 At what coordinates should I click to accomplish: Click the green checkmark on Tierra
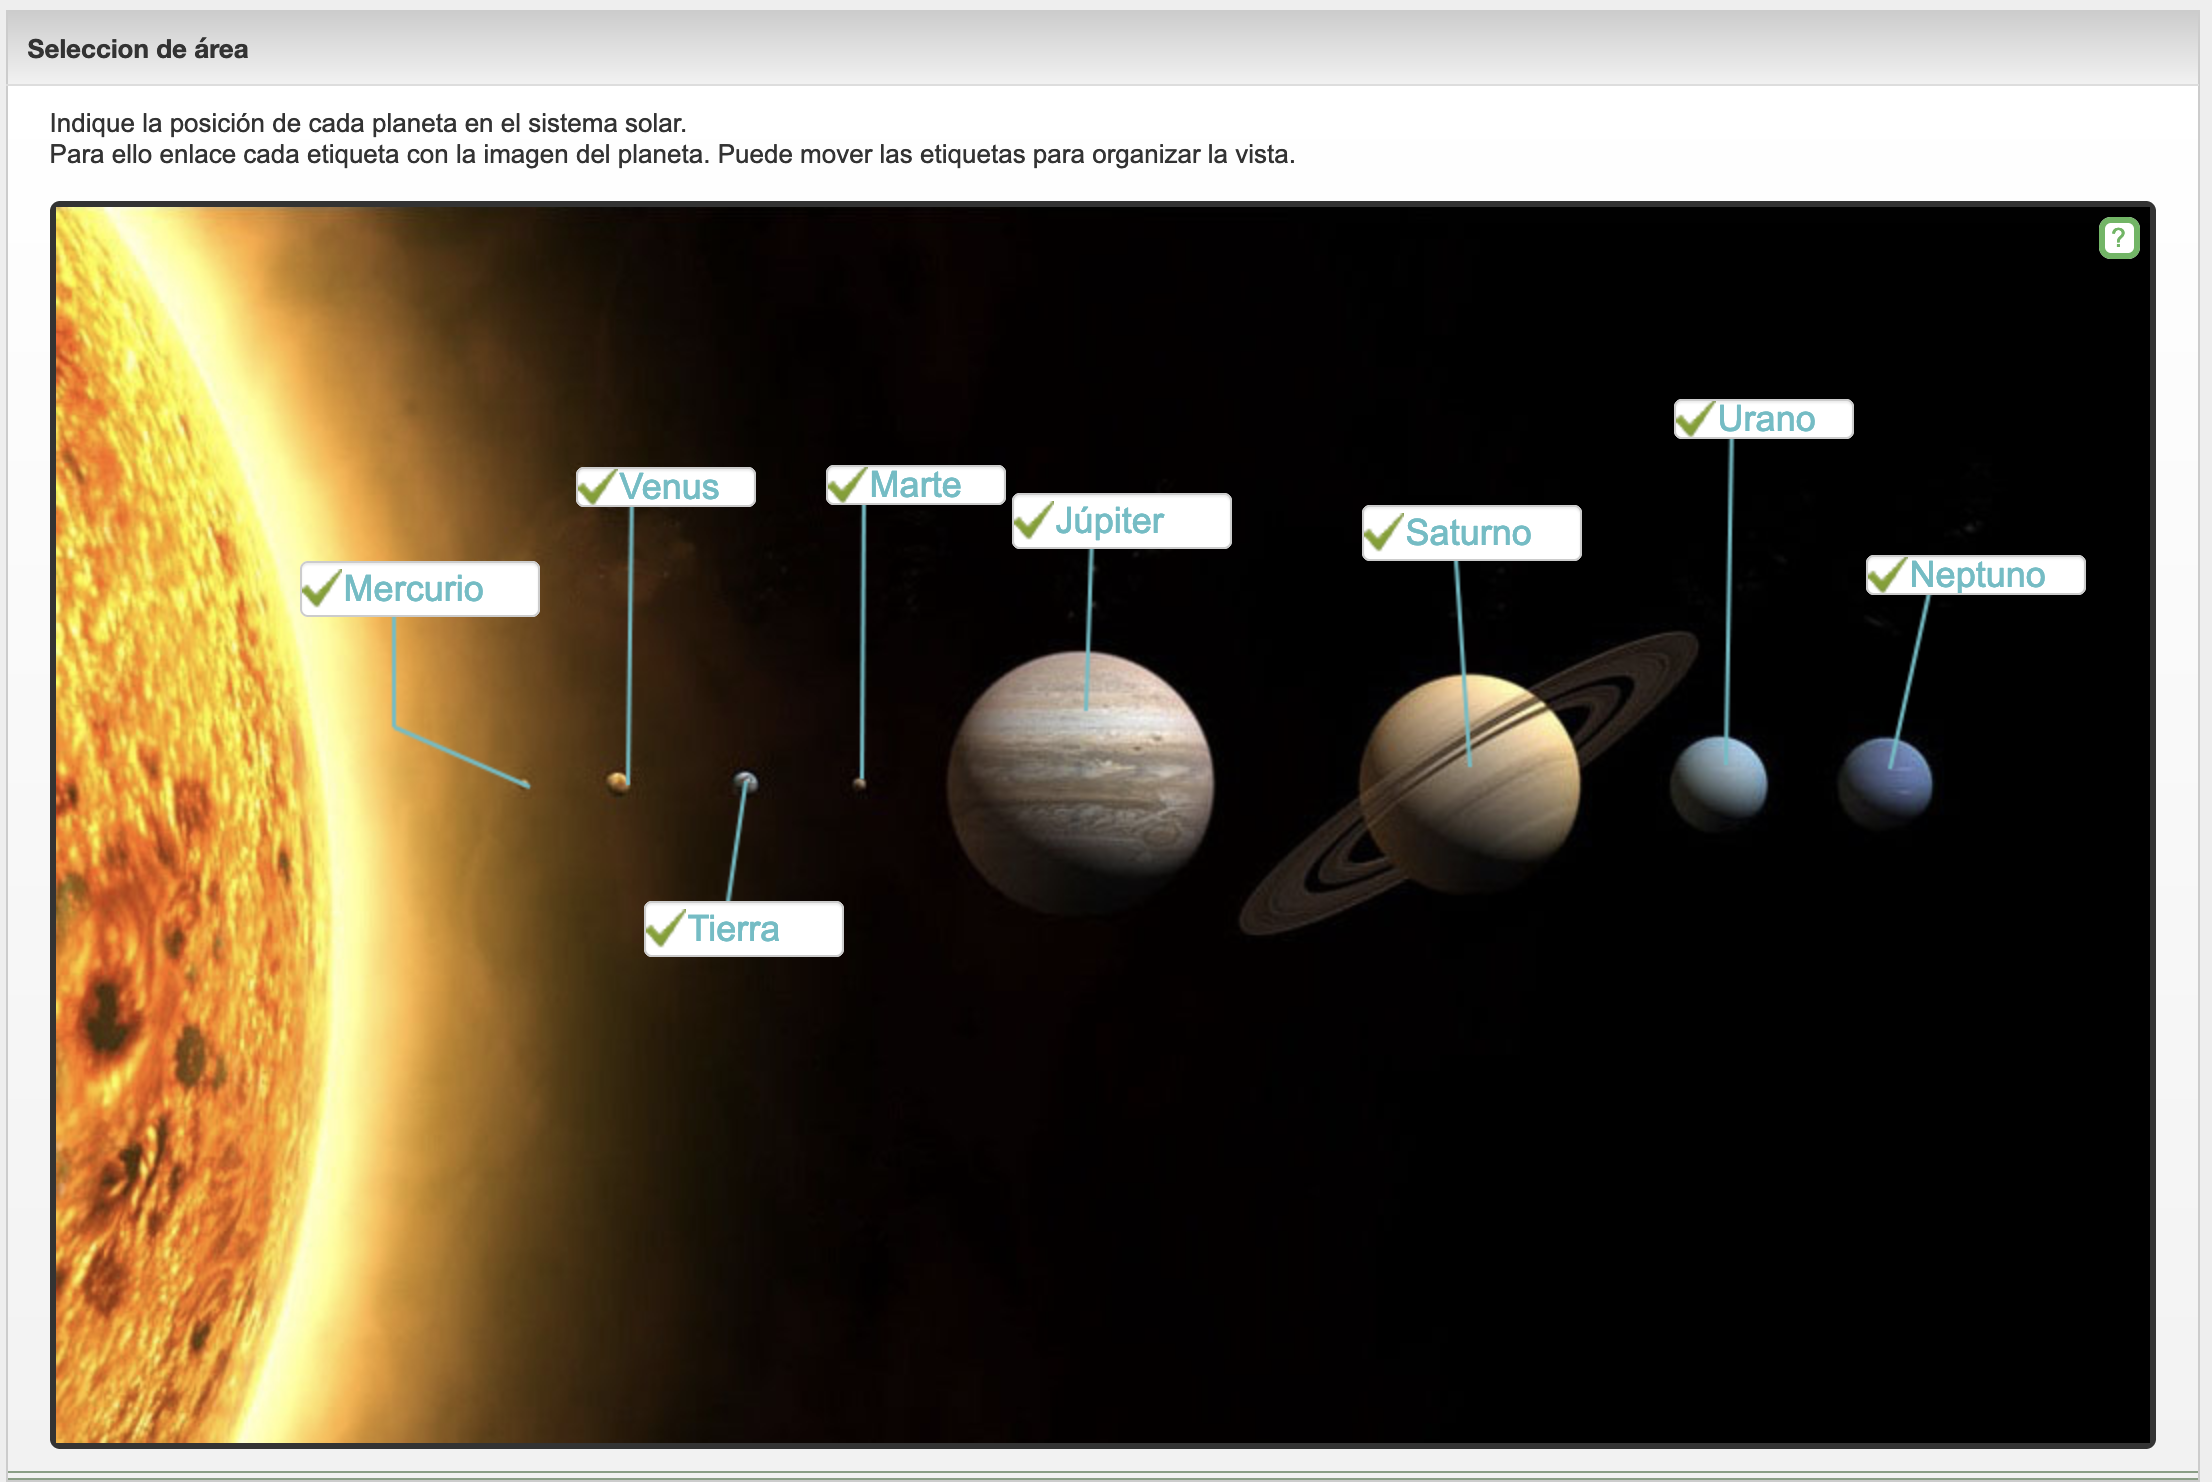(665, 929)
